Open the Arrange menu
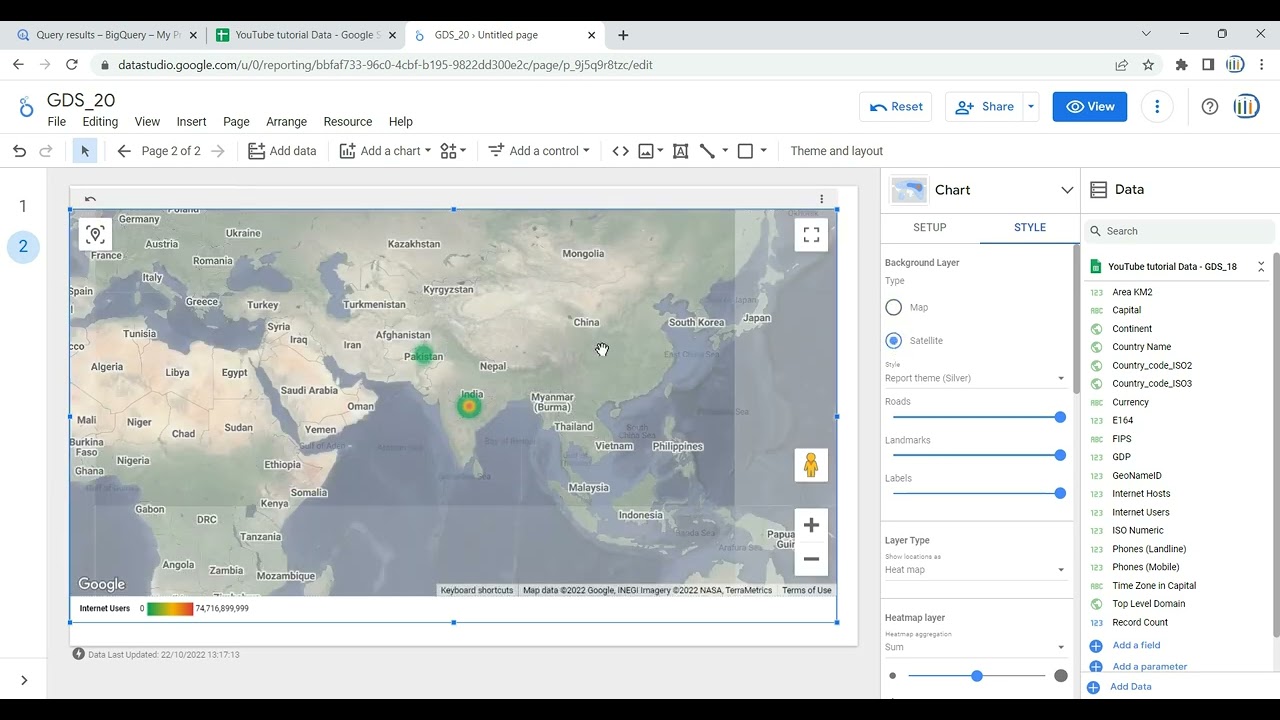The image size is (1280, 720). pos(286,122)
